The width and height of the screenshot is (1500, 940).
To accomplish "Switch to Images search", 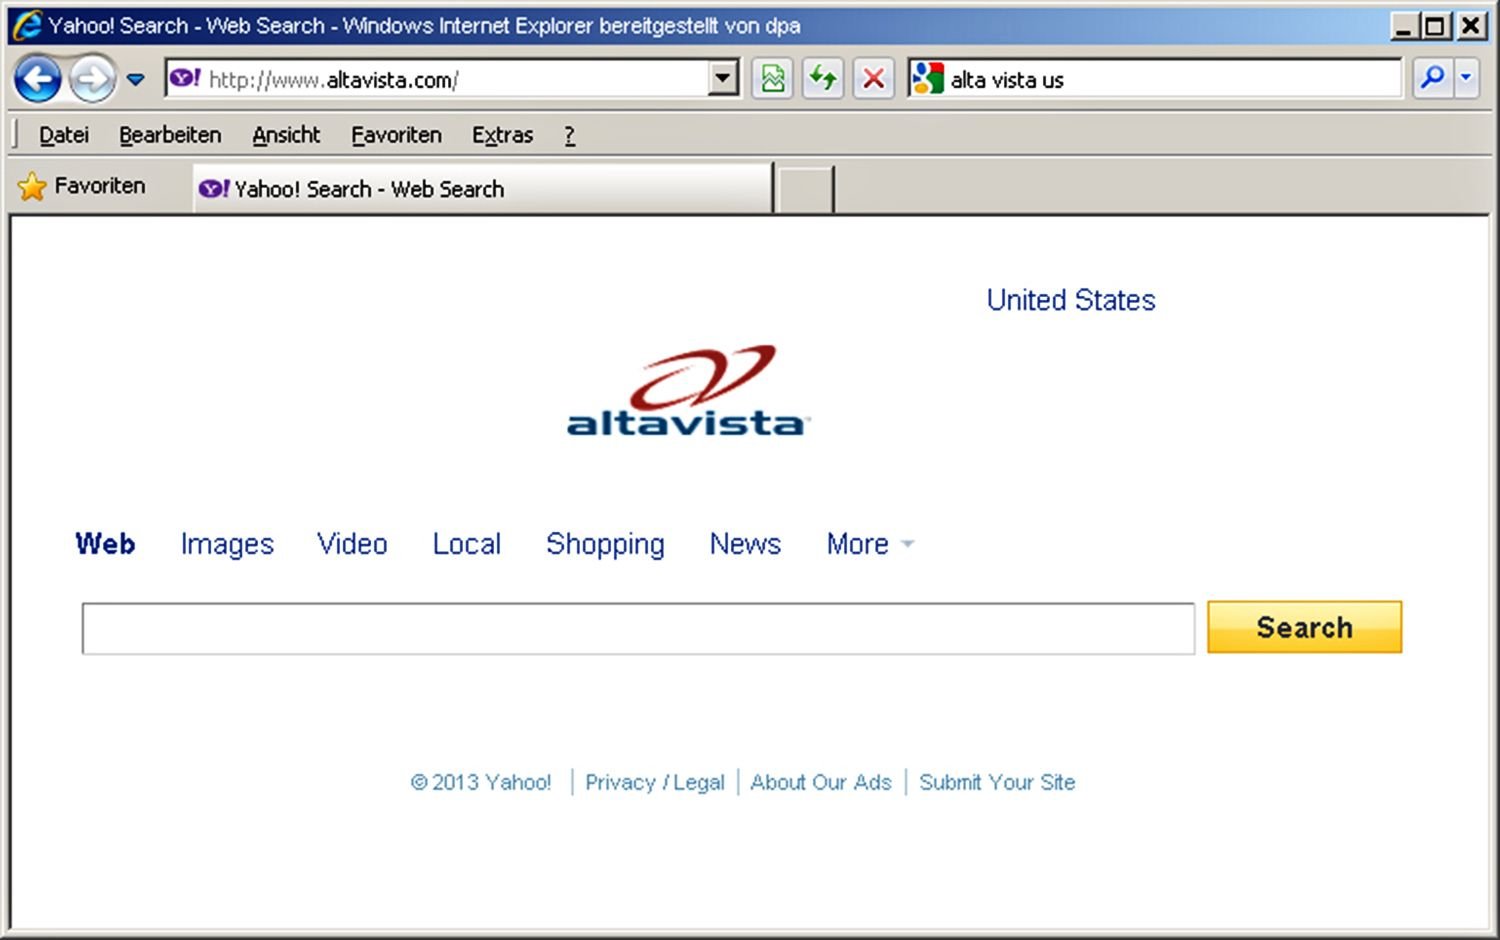I will 227,544.
